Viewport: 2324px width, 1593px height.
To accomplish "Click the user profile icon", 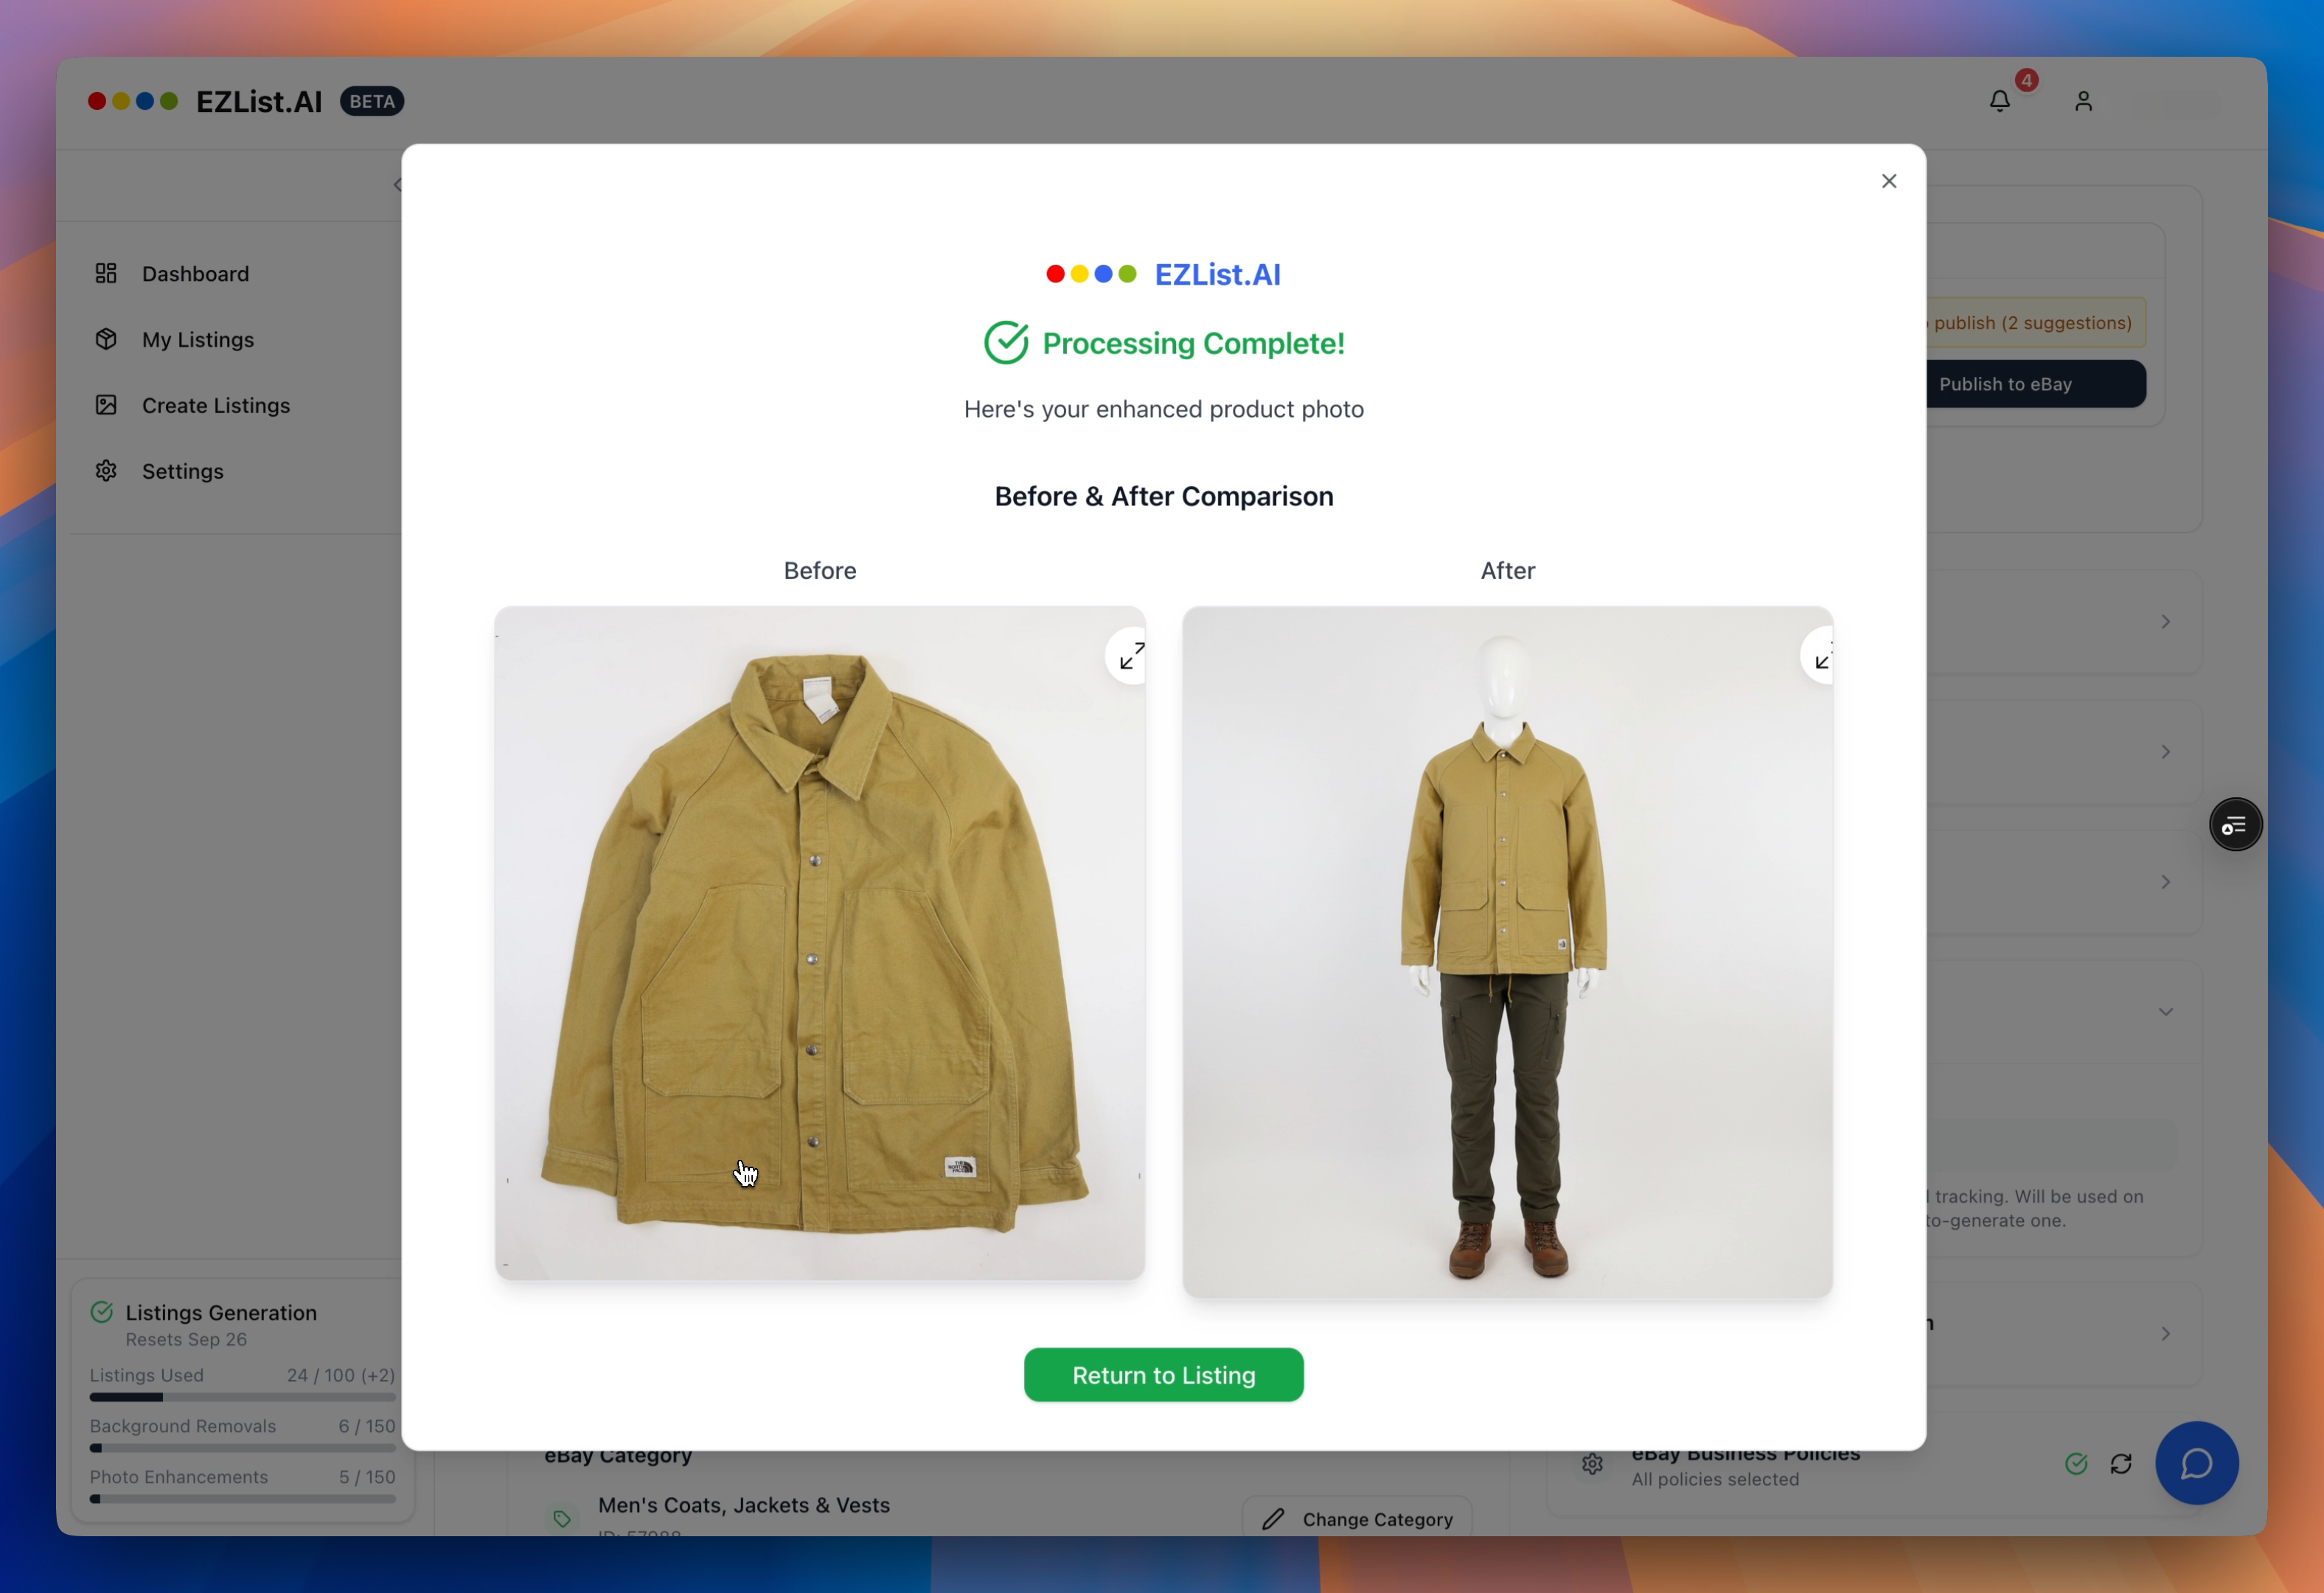I will tap(2083, 101).
